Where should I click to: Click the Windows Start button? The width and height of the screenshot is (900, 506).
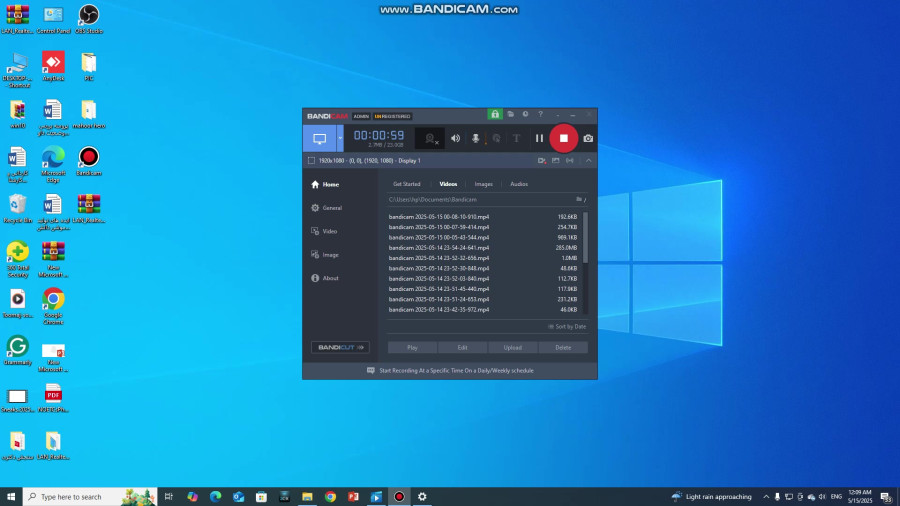11,497
